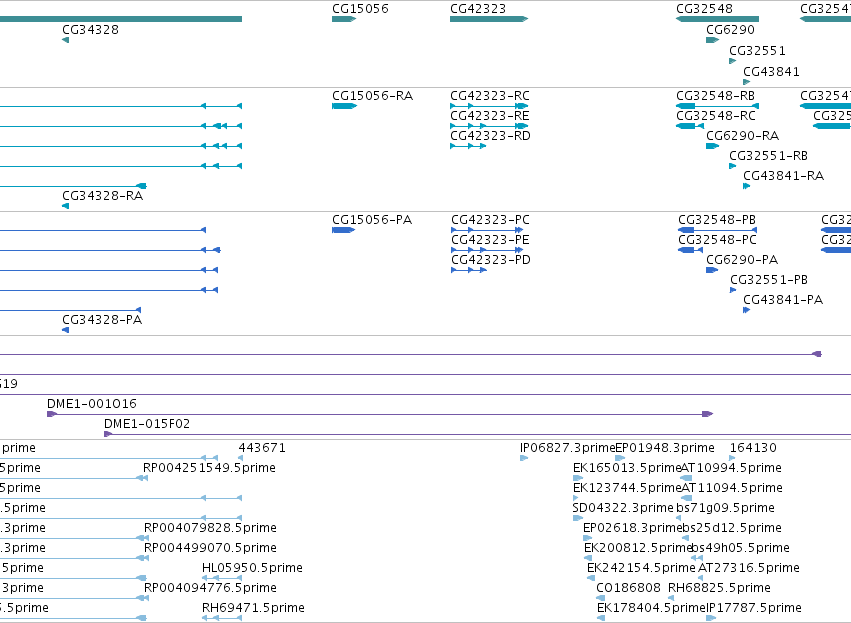The width and height of the screenshot is (851, 623).
Task: Select protein CG32551-PB
Action: [x=769, y=281]
